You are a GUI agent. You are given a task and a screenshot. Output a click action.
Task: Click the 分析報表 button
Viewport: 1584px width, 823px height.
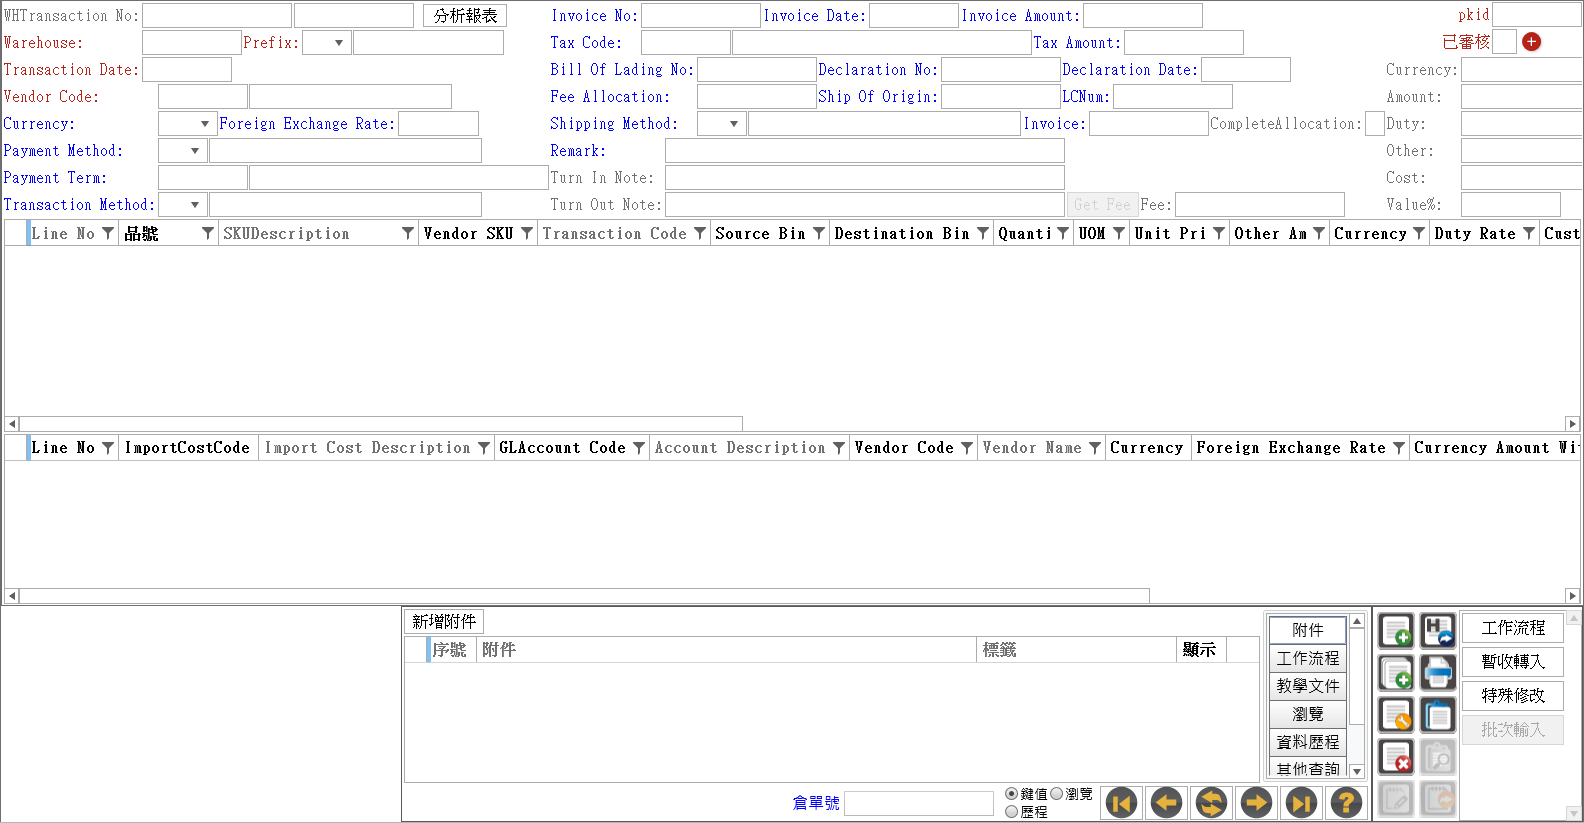[x=465, y=16]
